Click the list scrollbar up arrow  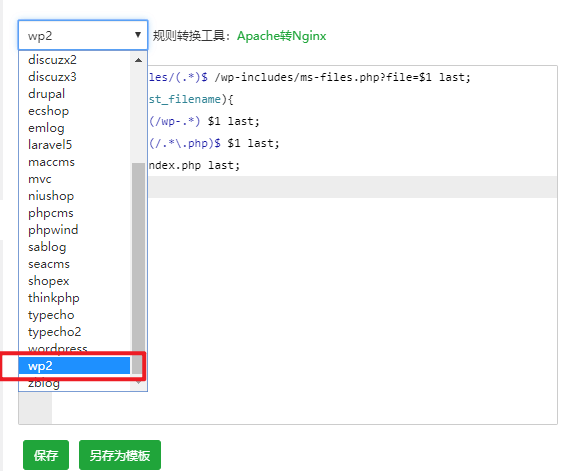139,60
